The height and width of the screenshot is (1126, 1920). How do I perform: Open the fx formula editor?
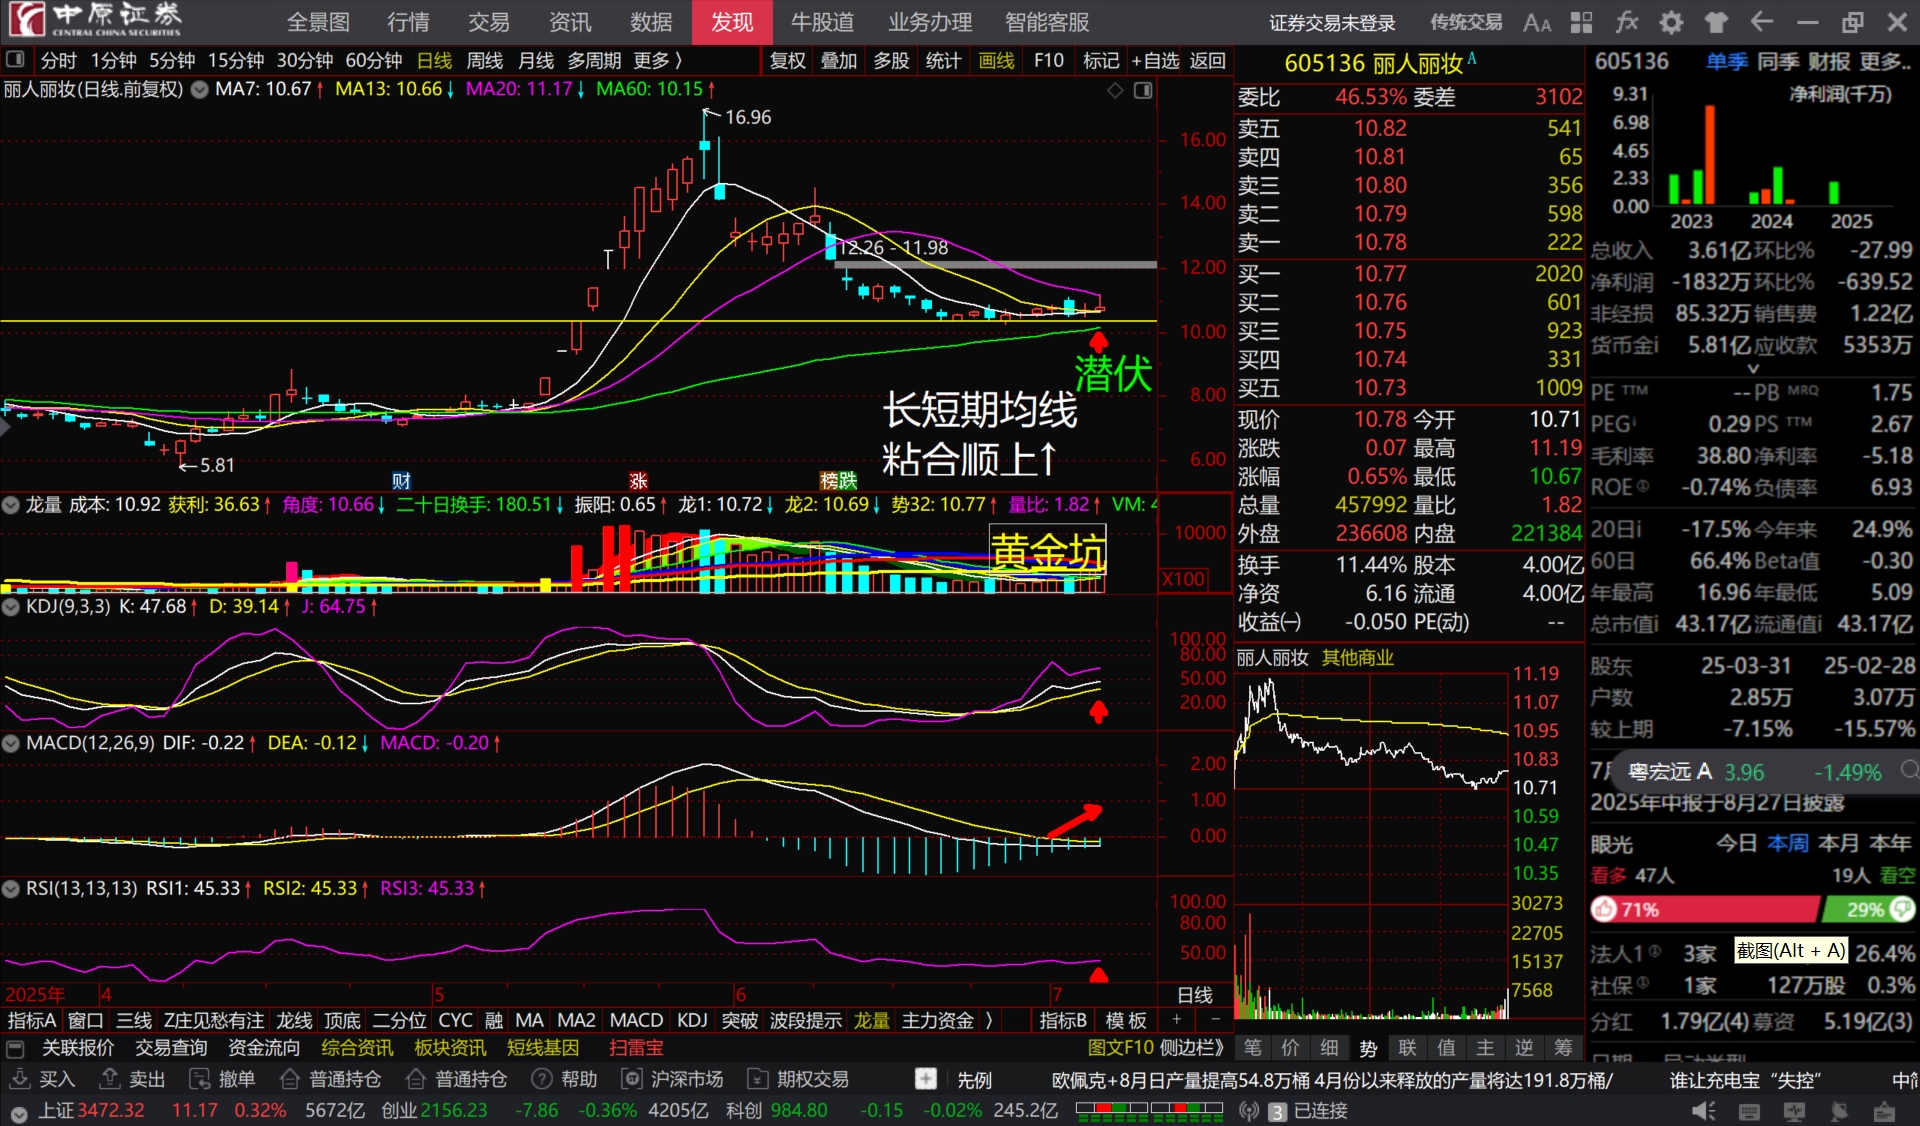tap(1626, 22)
